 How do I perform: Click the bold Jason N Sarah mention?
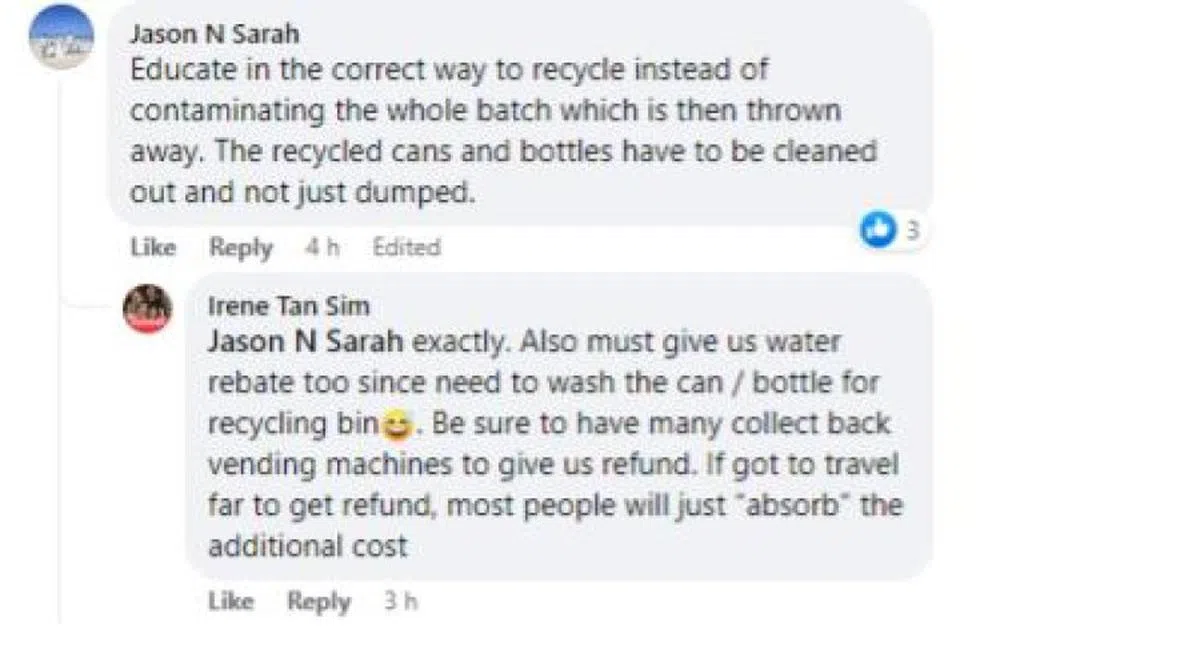tap(305, 342)
